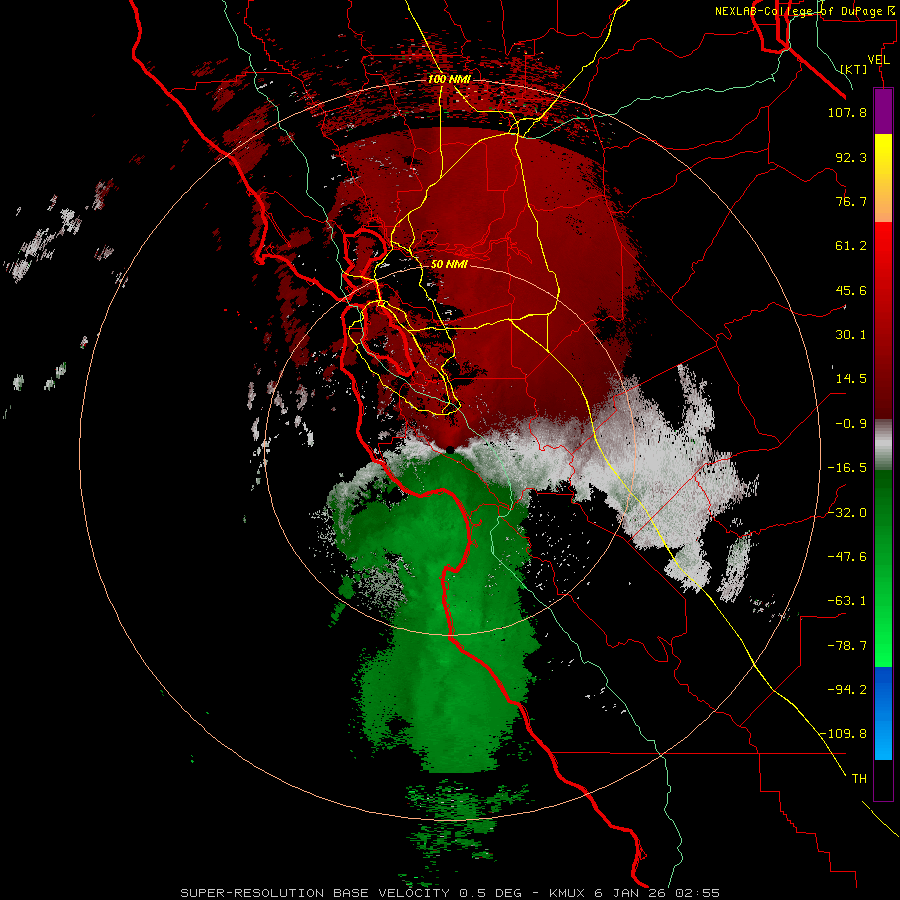This screenshot has width=900, height=900.
Task: Click the 92.3 value on the velocity scale
Action: 851,157
